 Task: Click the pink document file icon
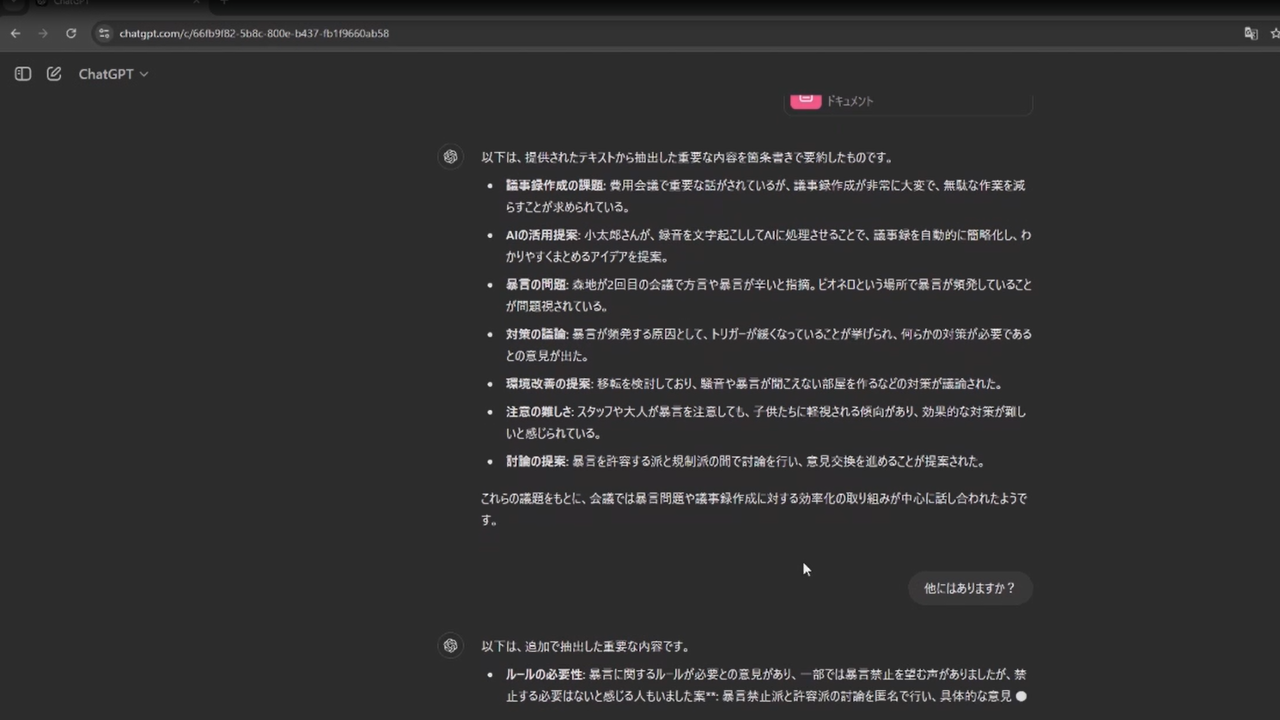click(x=805, y=100)
